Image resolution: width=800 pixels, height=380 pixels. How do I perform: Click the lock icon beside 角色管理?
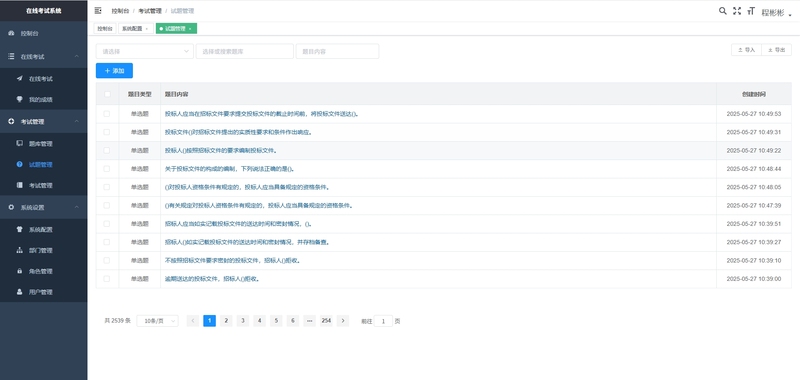(x=19, y=271)
